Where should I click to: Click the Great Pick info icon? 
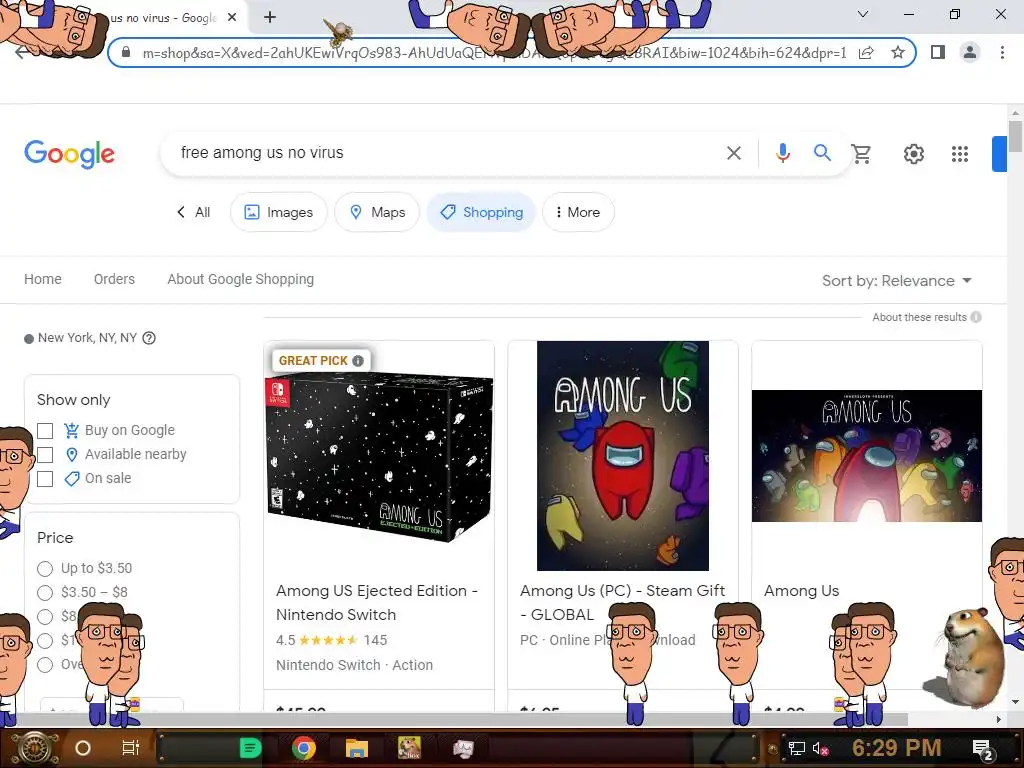[x=358, y=360]
